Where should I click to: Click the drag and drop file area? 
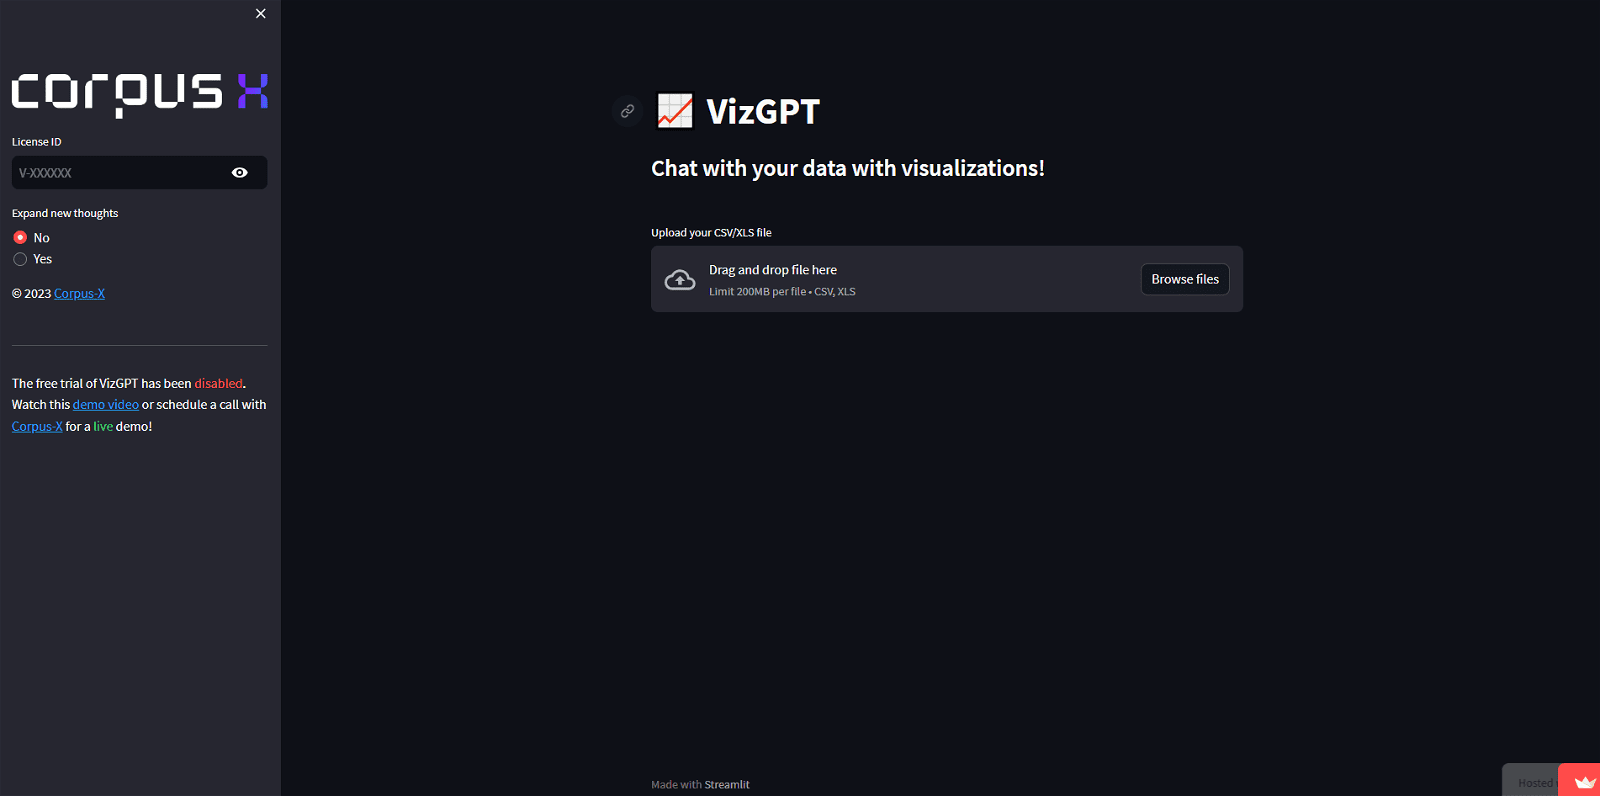point(900,279)
